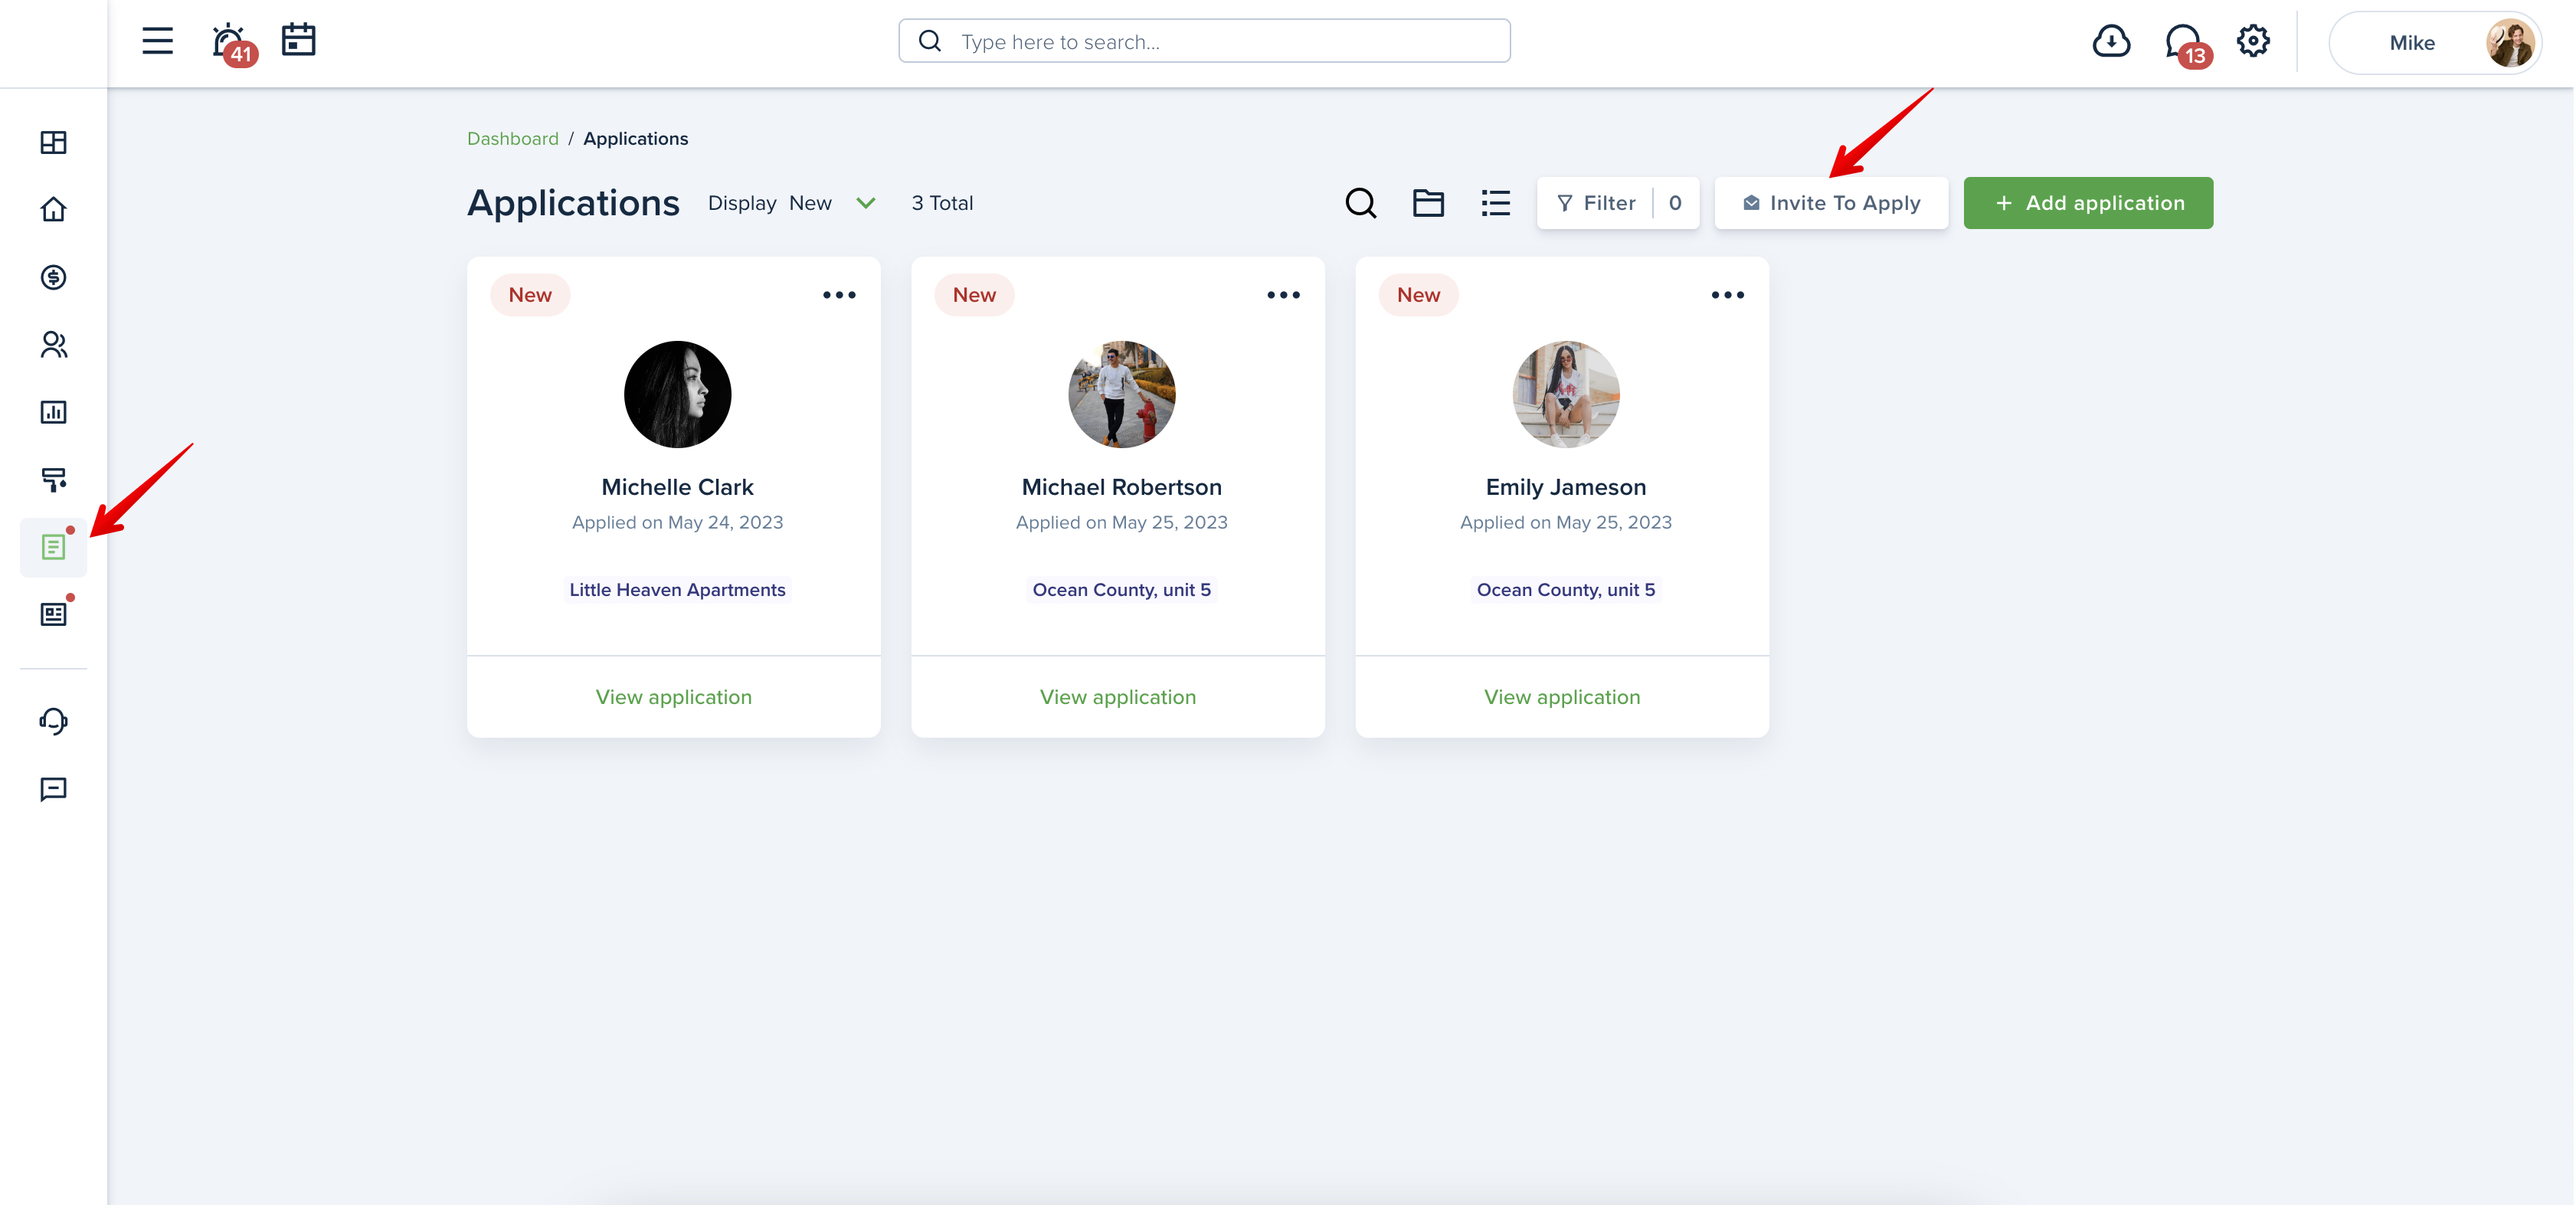Click the New badge on Emily Jameson's card
The image size is (2576, 1205).
pos(1418,295)
